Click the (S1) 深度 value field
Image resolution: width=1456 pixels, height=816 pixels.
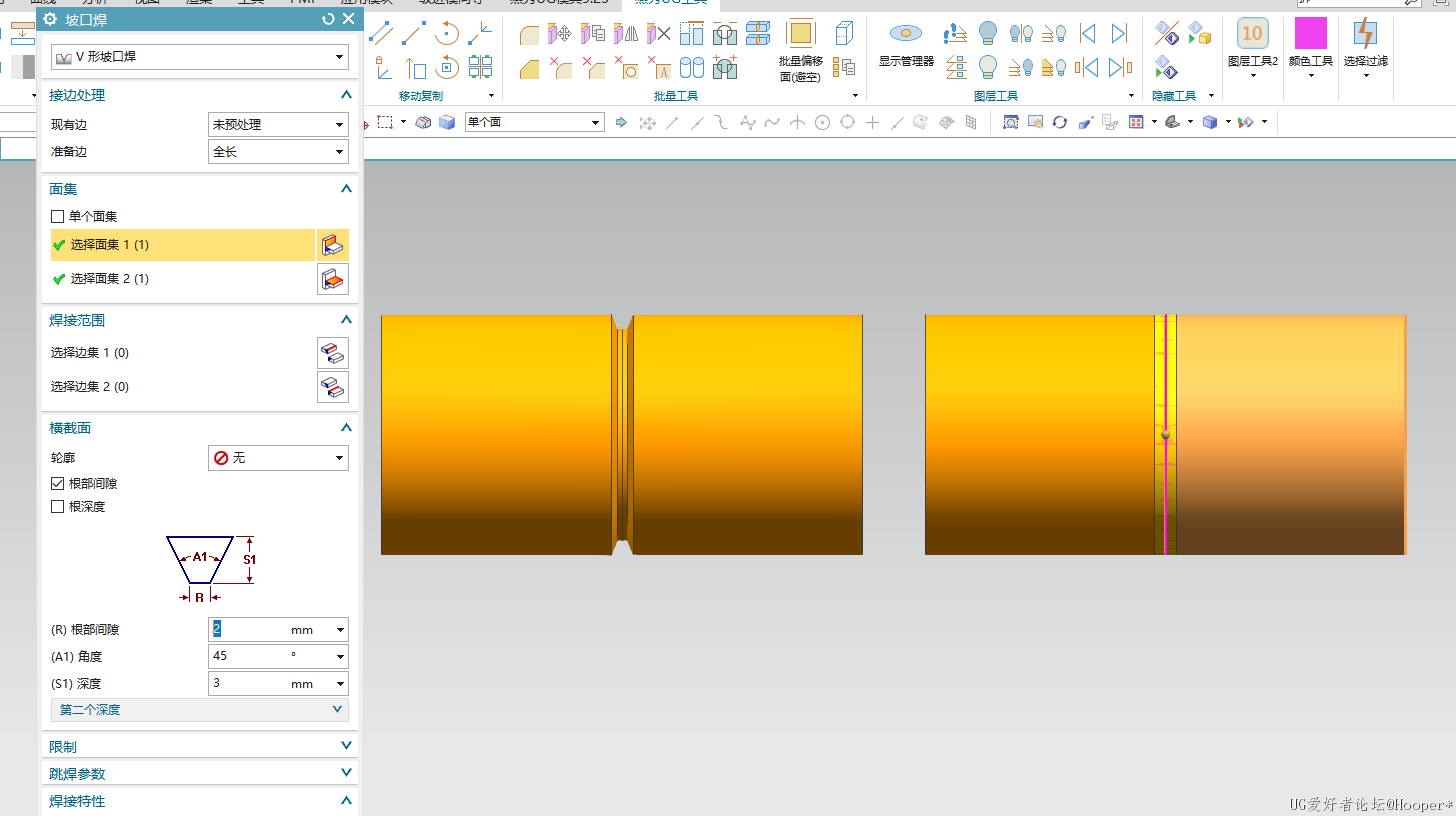pos(248,684)
